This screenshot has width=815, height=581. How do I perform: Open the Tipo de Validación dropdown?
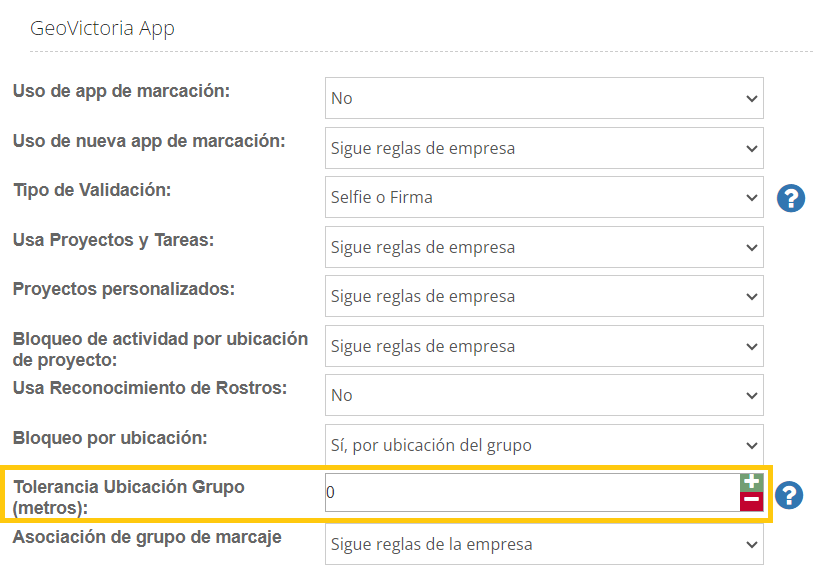point(544,197)
